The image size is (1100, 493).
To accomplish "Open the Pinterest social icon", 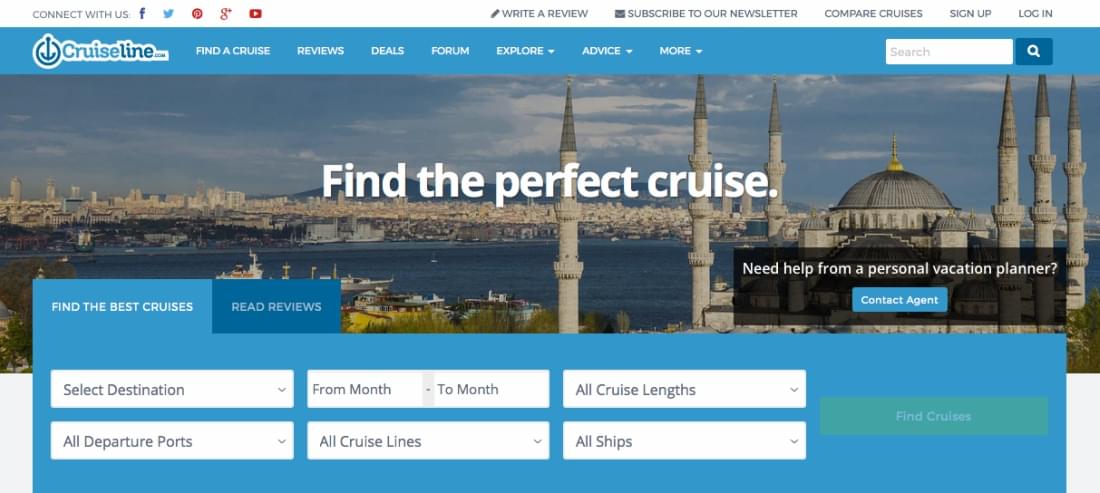I will coord(197,13).
